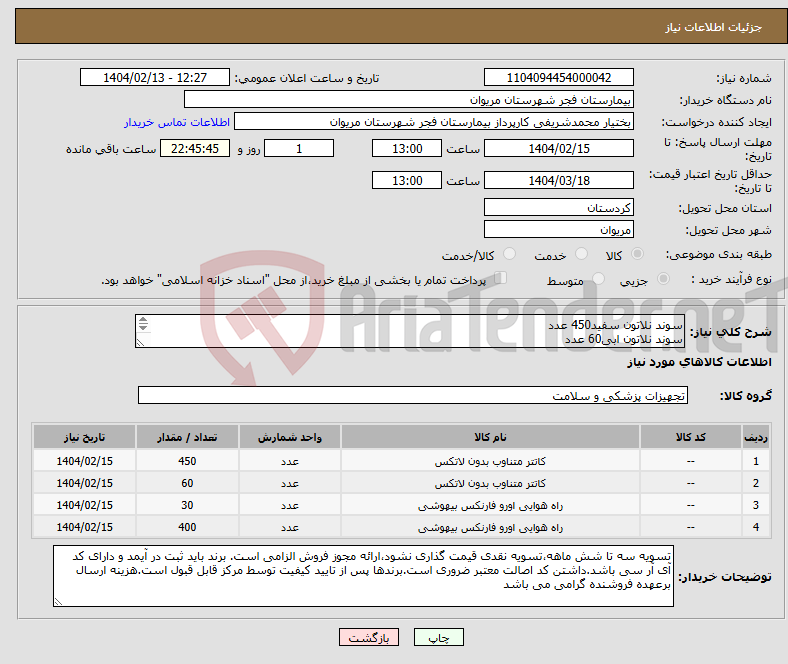Select the متوسط purchase type radio
The height and width of the screenshot is (664, 788).
[x=599, y=278]
